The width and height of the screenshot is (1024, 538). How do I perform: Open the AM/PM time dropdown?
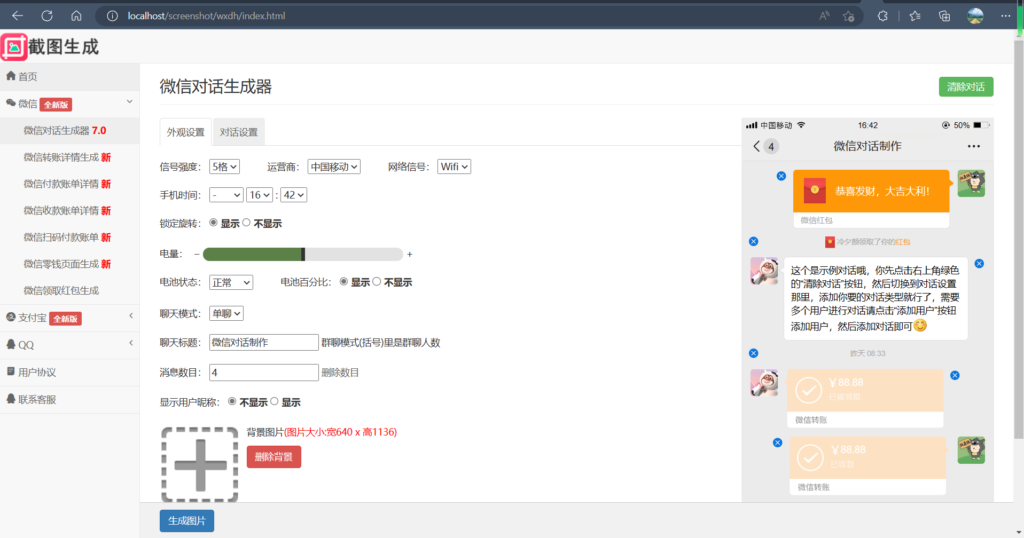click(x=226, y=195)
